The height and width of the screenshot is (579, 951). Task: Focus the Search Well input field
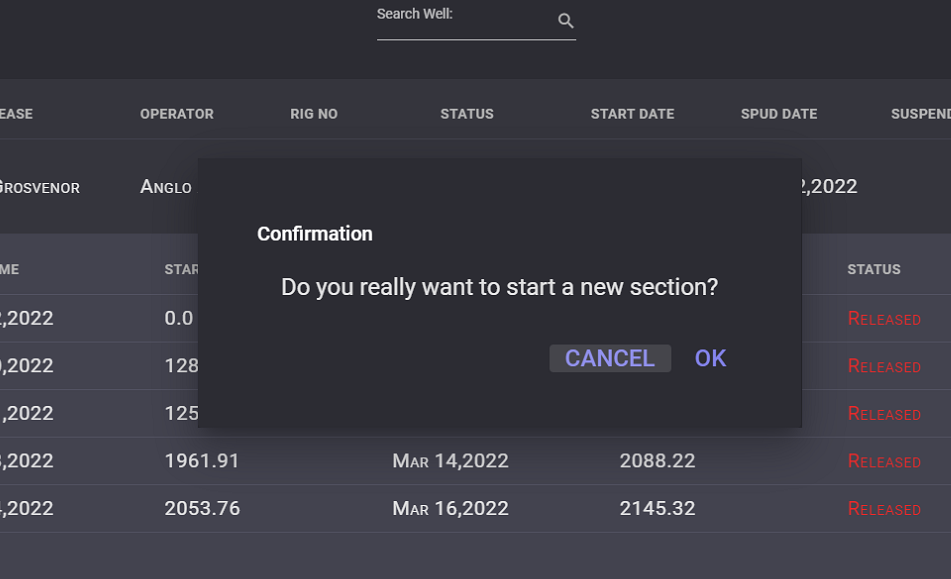pos(465,22)
